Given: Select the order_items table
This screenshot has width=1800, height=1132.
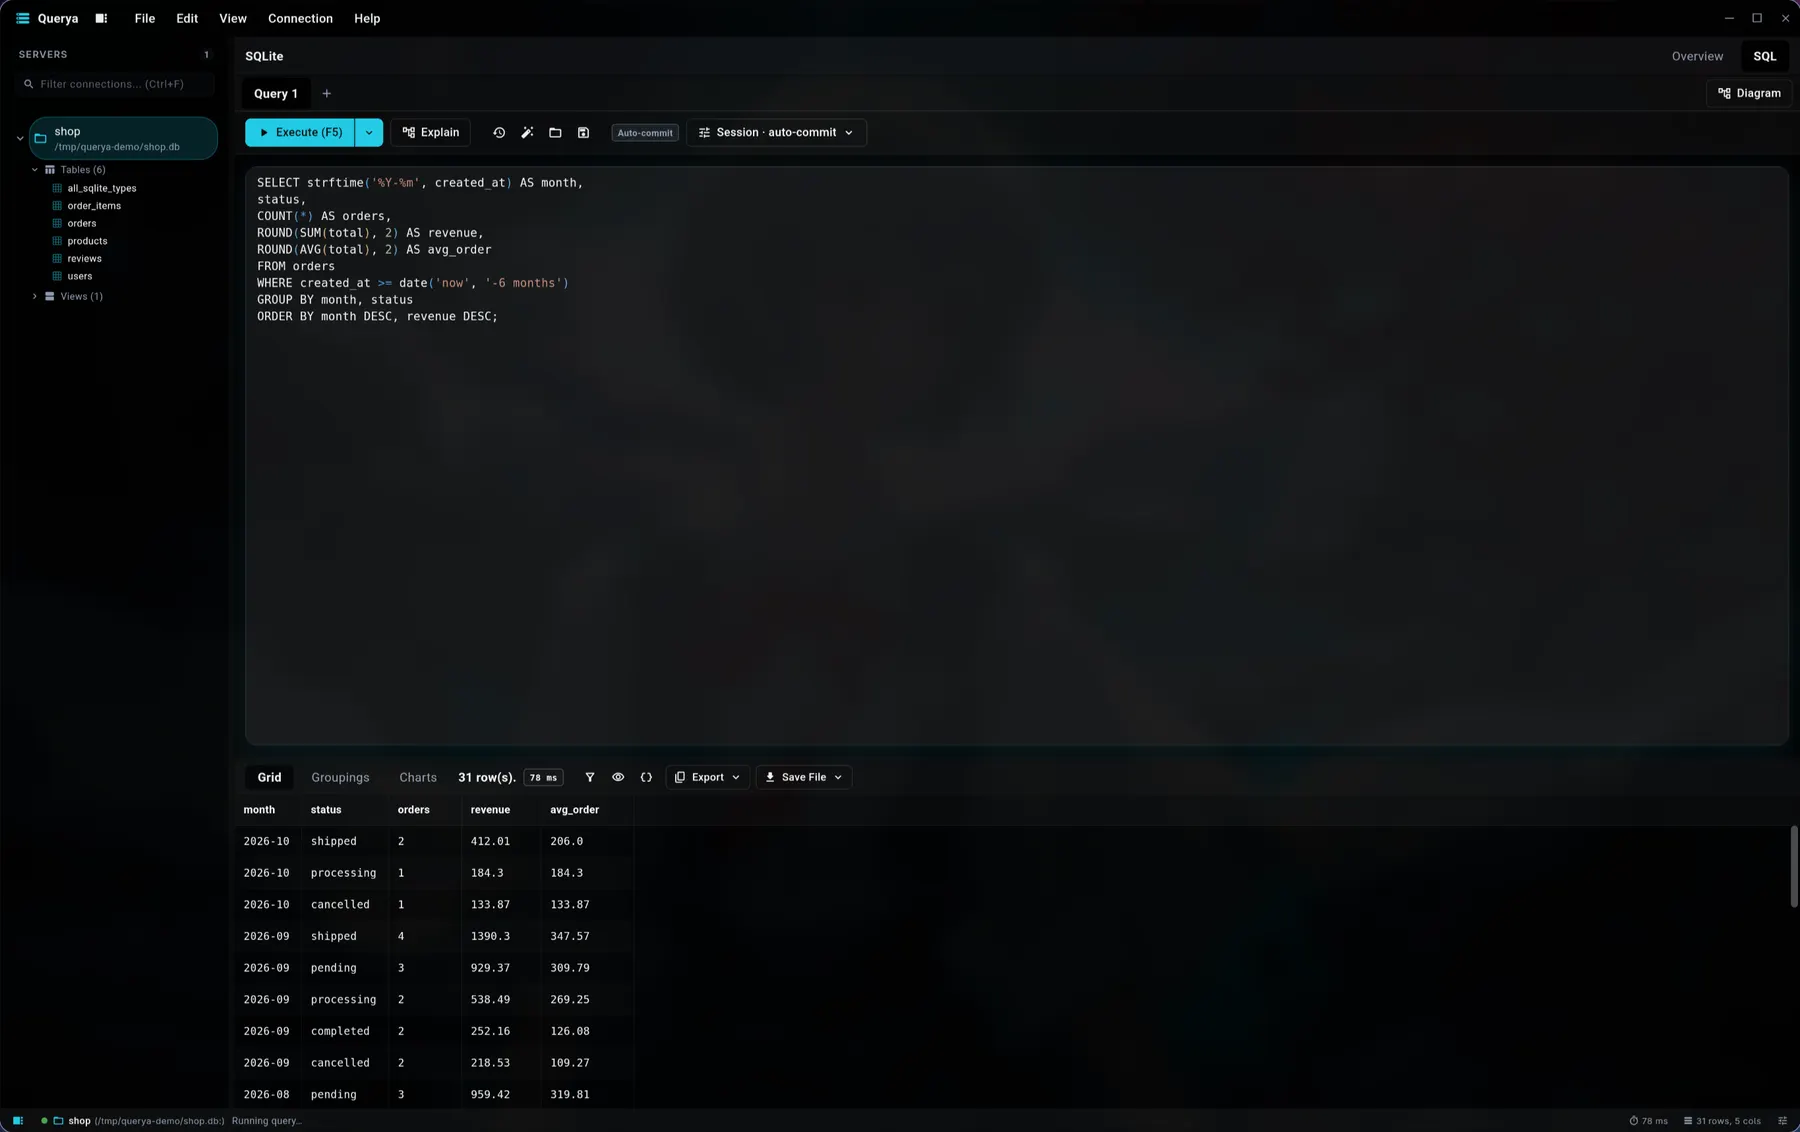Looking at the screenshot, I should tap(94, 206).
